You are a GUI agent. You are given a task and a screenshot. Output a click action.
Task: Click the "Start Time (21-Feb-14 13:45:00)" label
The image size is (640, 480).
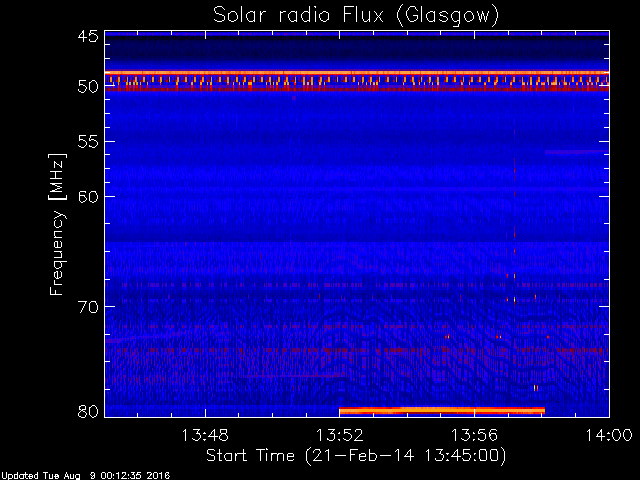click(356, 456)
